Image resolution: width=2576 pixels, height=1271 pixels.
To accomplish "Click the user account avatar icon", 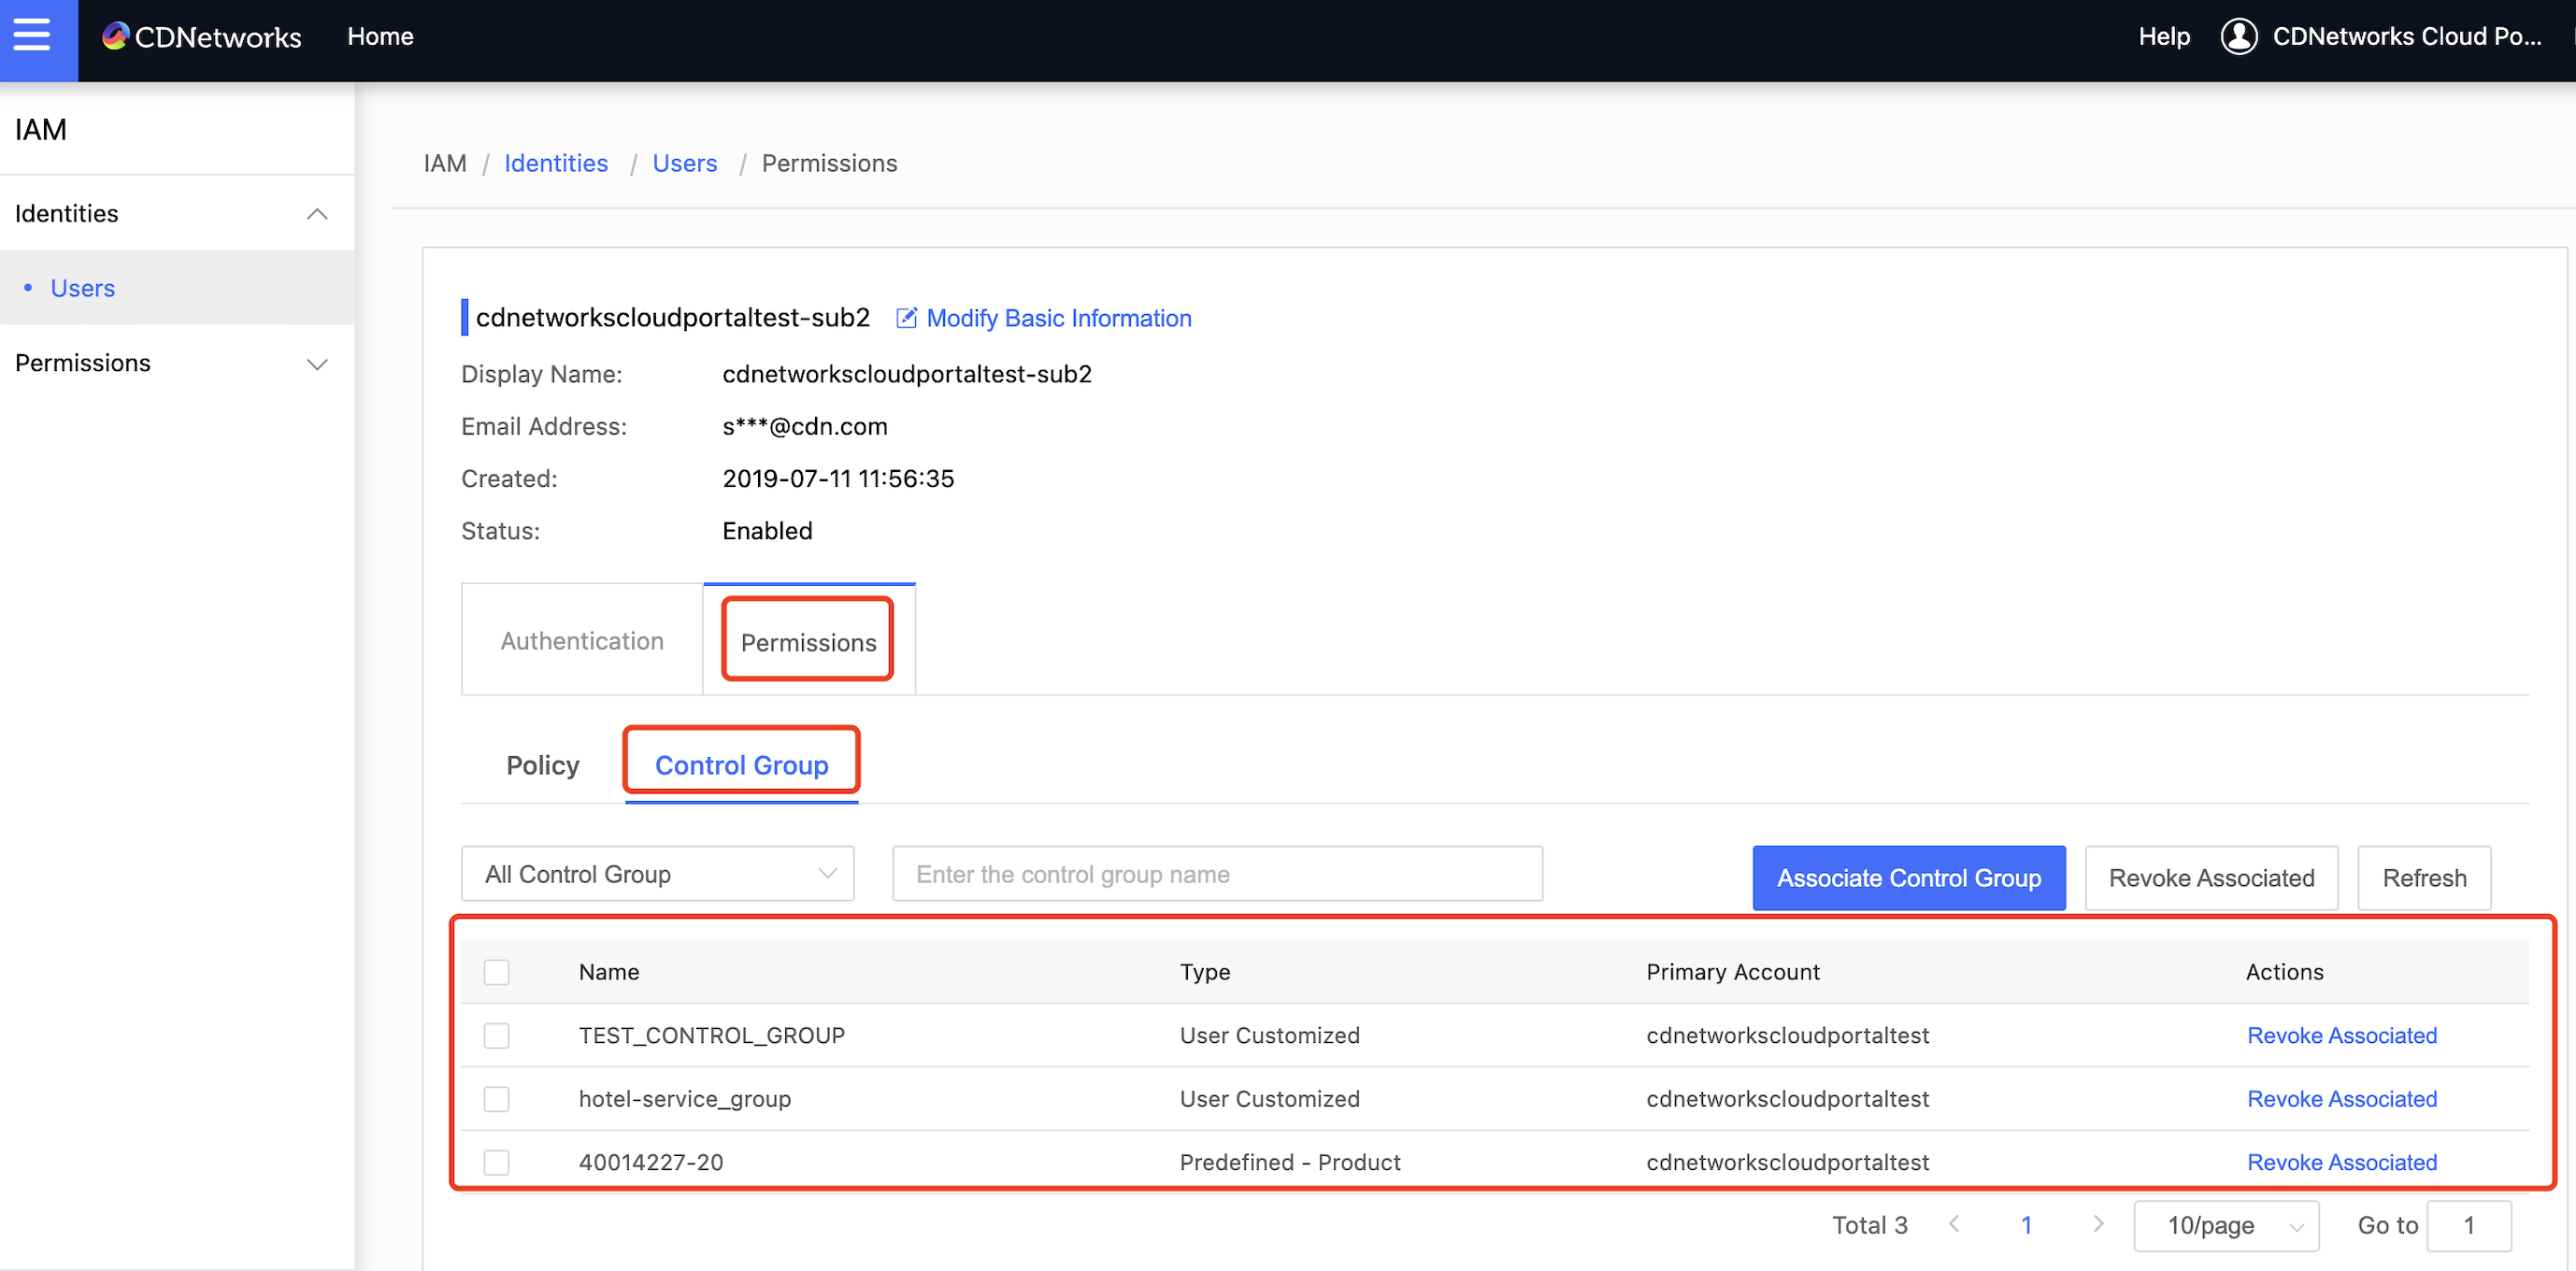I will click(2238, 37).
